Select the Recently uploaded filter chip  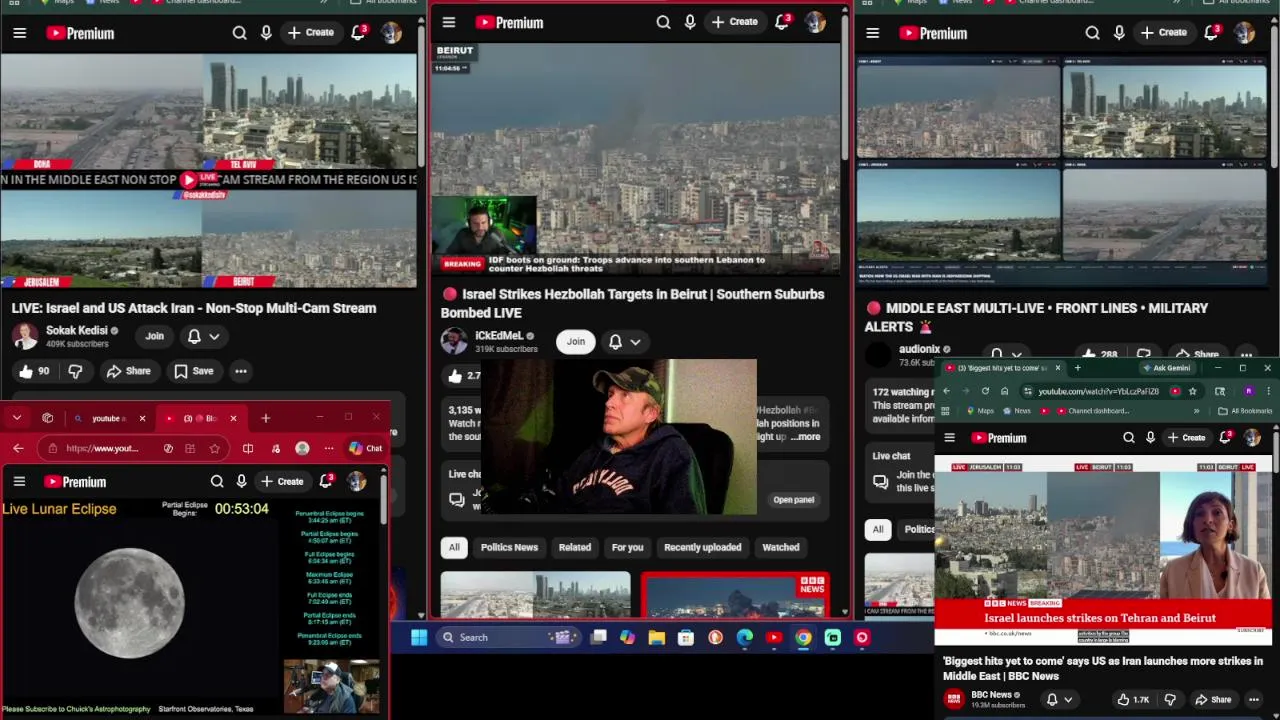703,547
